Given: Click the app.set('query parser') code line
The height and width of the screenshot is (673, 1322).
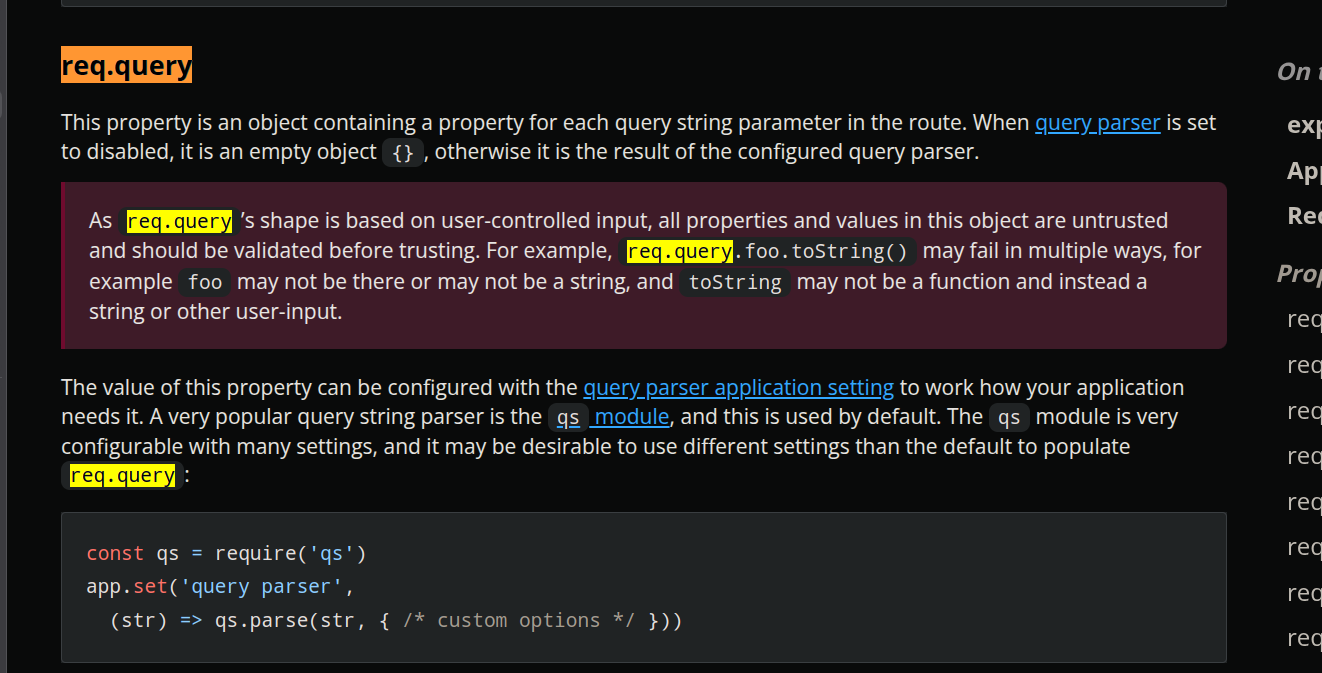Looking at the screenshot, I should coord(222,586).
